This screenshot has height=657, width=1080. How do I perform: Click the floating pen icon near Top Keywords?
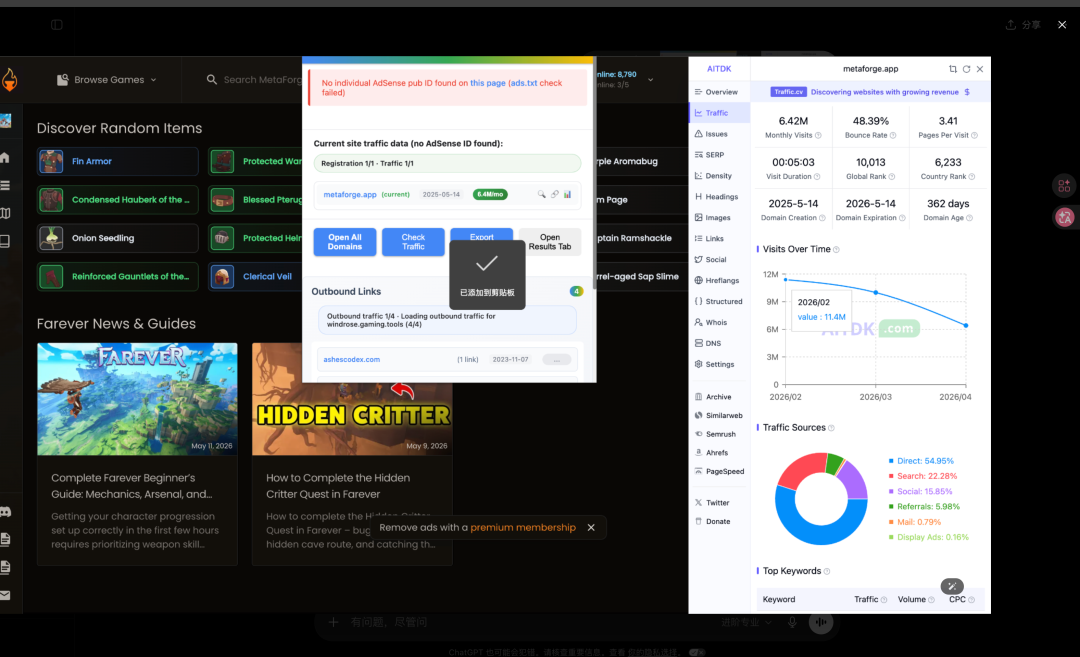click(952, 586)
